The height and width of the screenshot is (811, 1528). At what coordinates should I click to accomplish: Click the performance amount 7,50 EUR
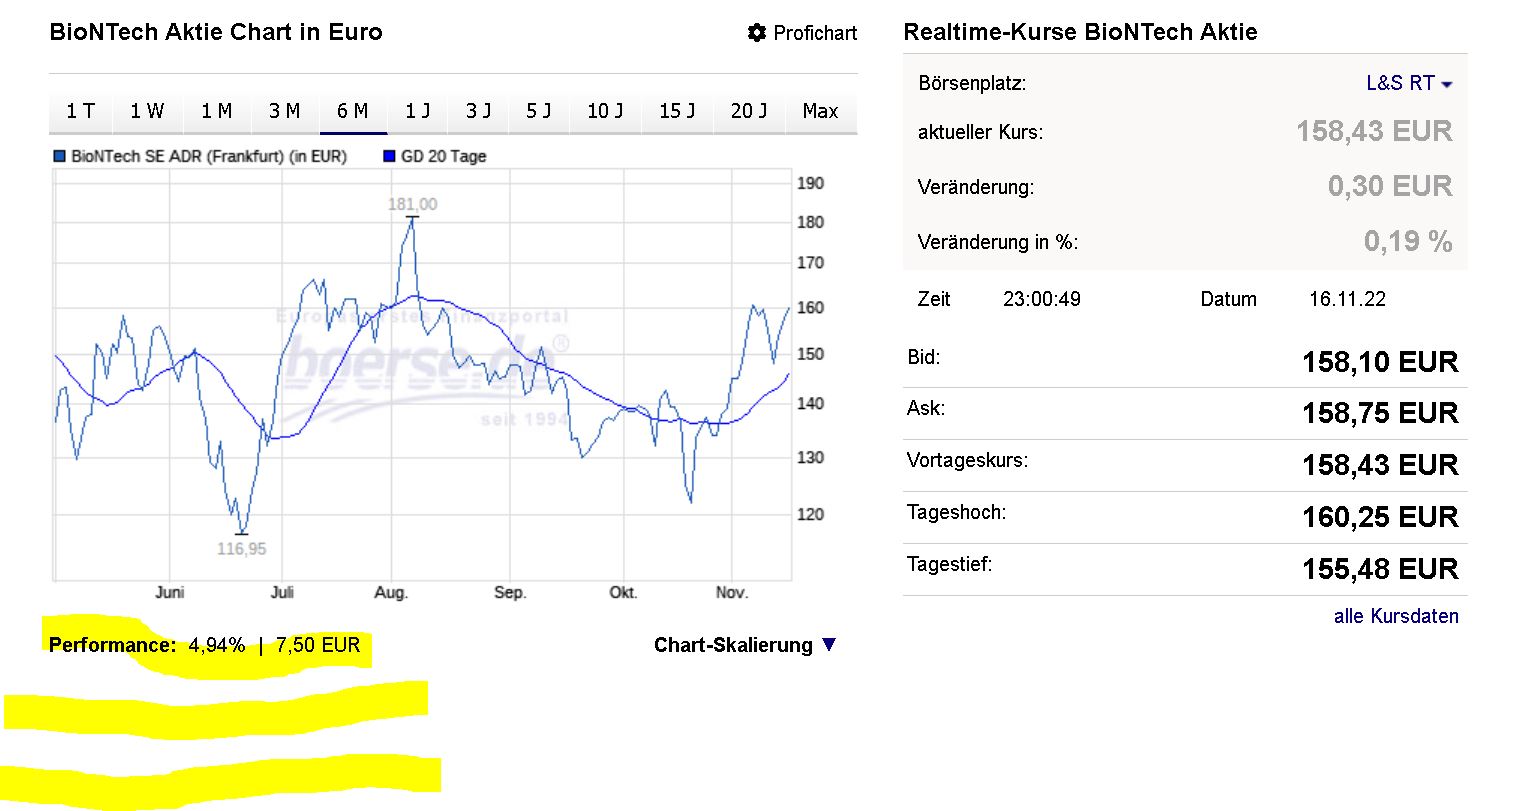318,645
